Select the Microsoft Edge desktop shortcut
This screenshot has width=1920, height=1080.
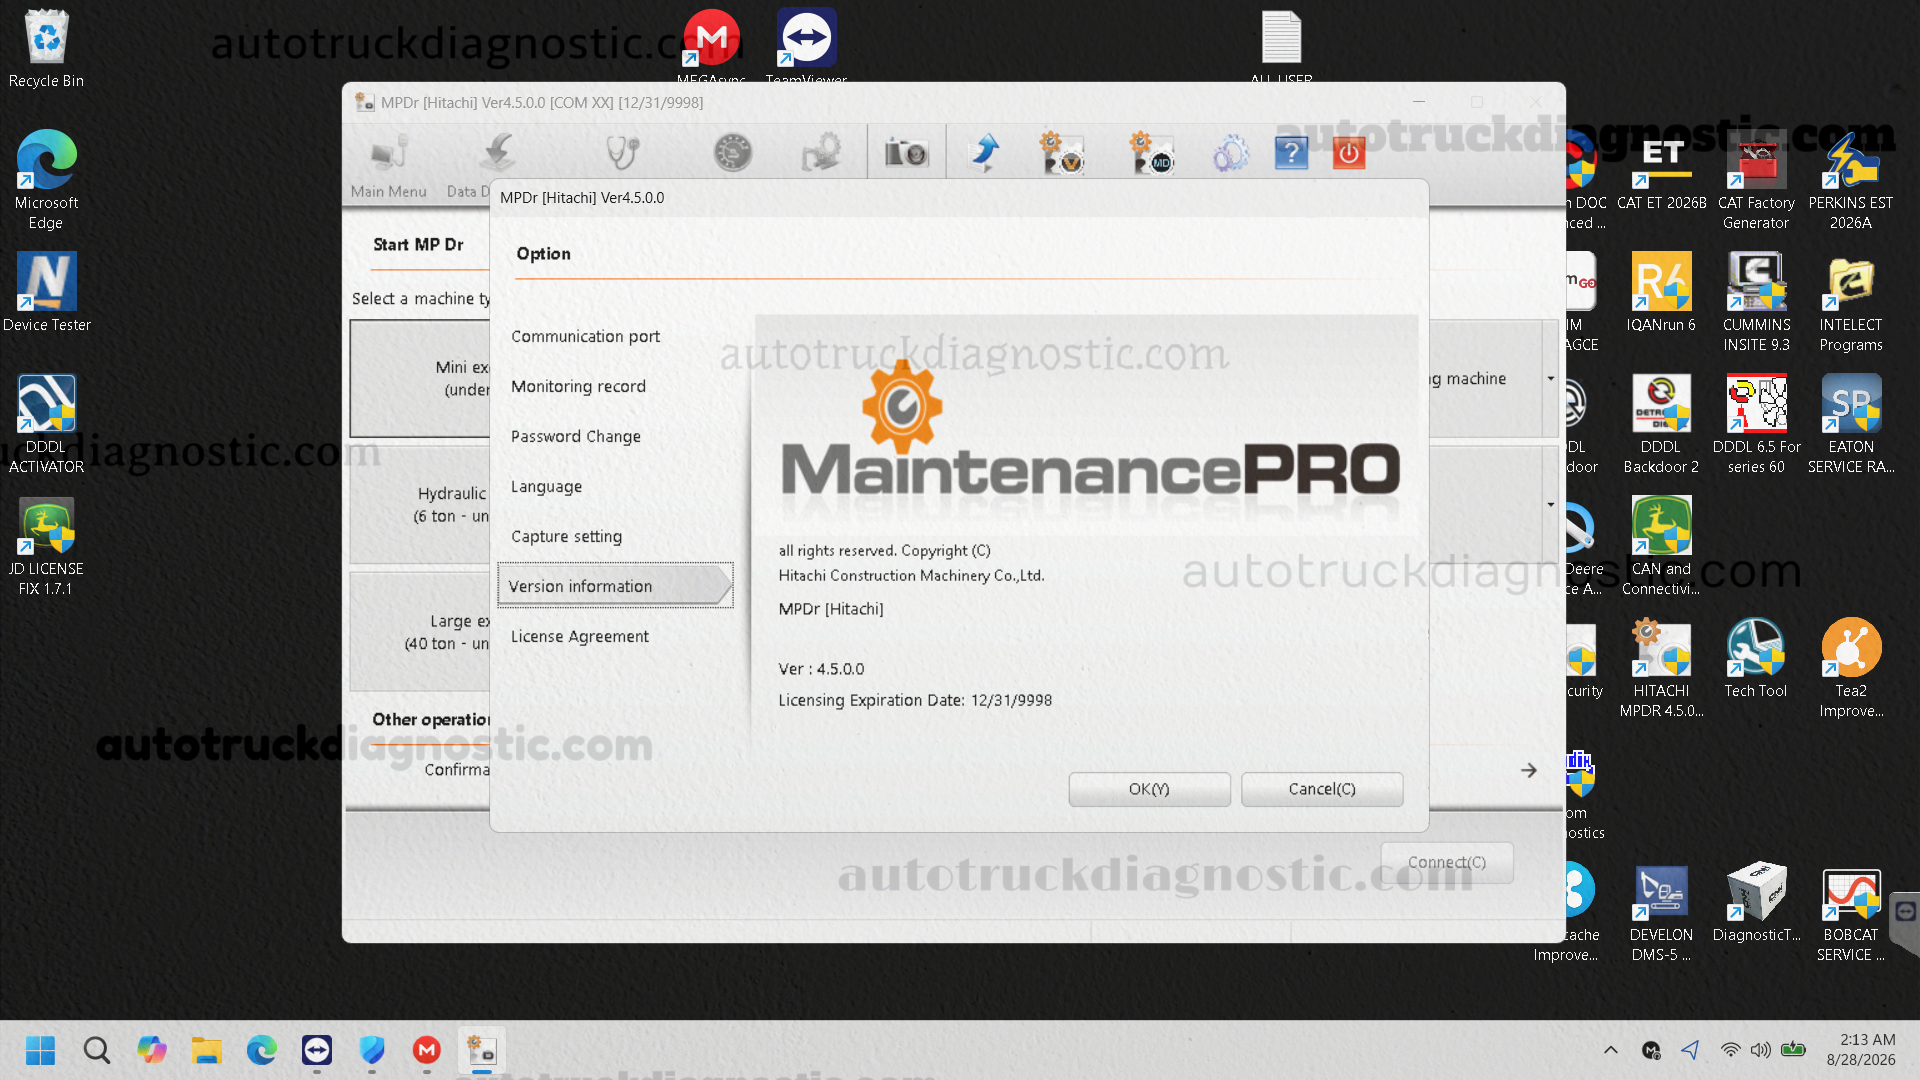pyautogui.click(x=46, y=180)
